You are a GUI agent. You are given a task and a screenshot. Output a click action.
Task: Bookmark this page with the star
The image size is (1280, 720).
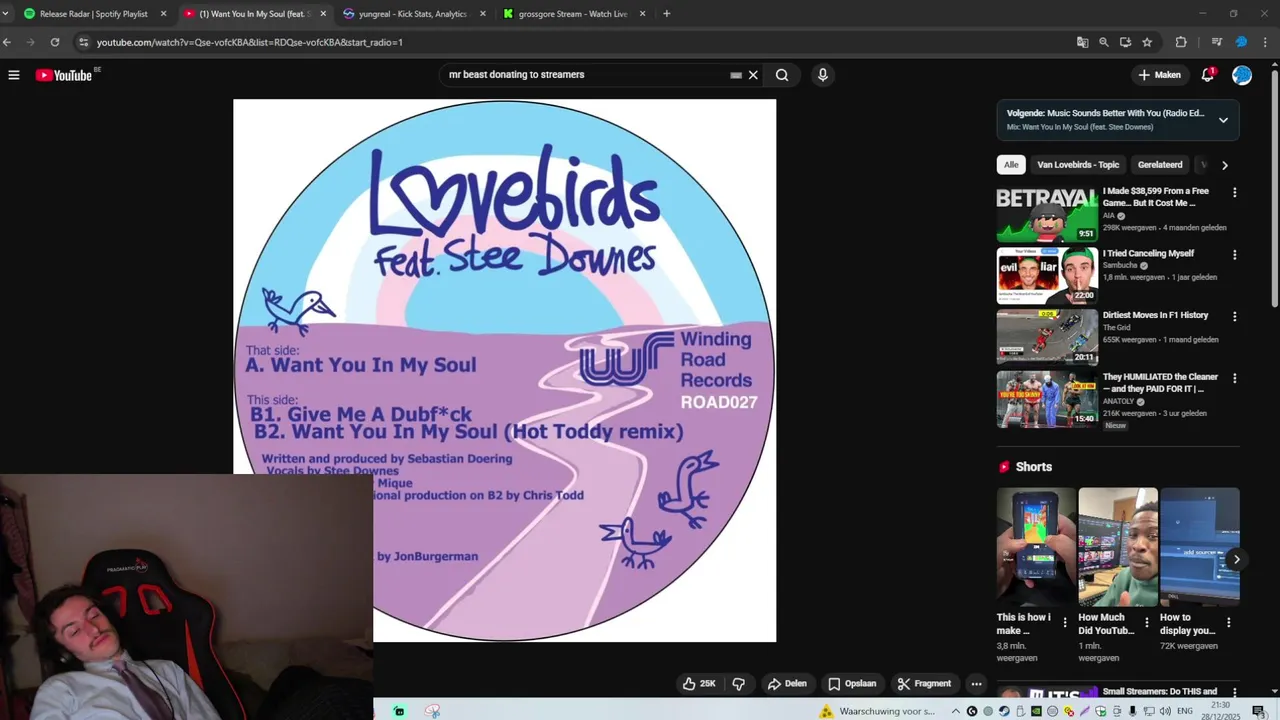click(x=1147, y=42)
